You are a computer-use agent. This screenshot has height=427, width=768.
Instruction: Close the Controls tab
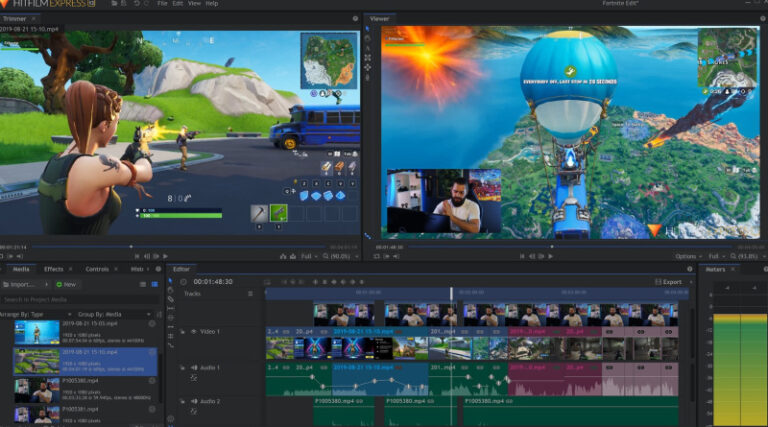pos(116,269)
